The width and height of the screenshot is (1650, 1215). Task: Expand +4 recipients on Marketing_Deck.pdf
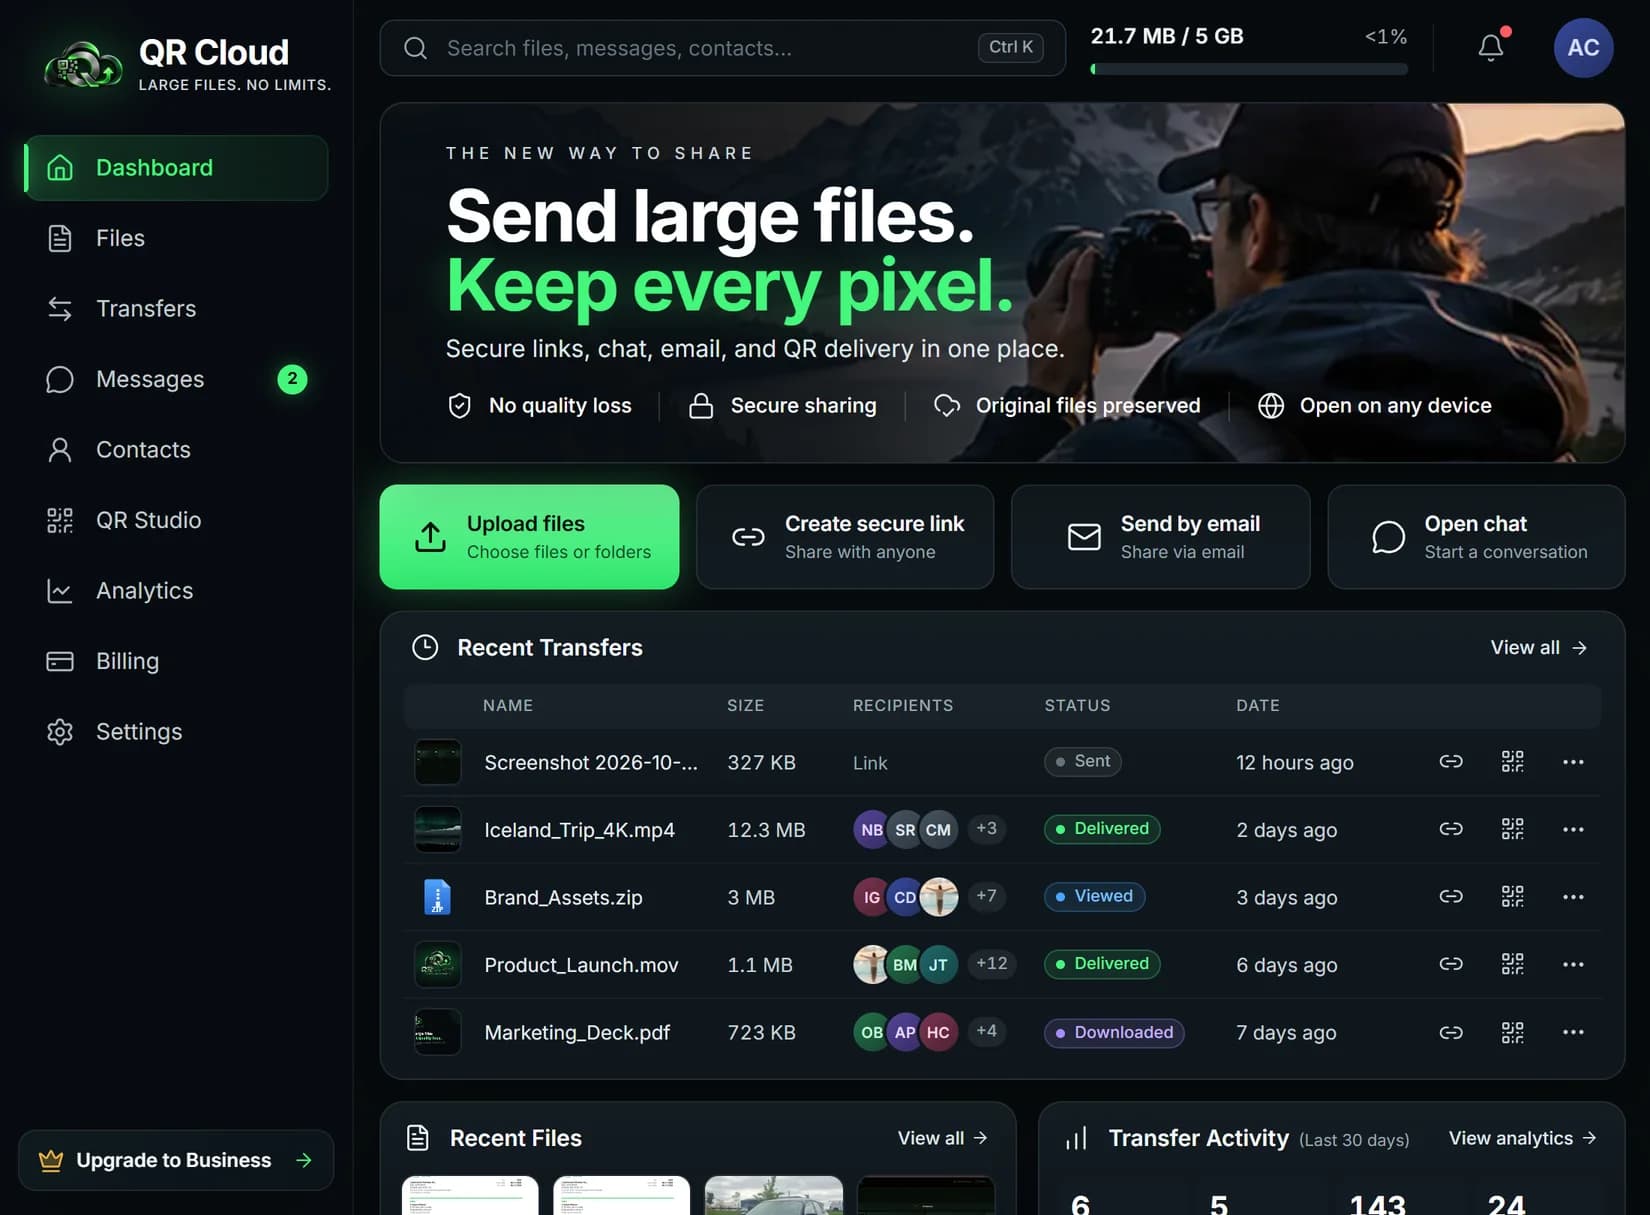986,1030
